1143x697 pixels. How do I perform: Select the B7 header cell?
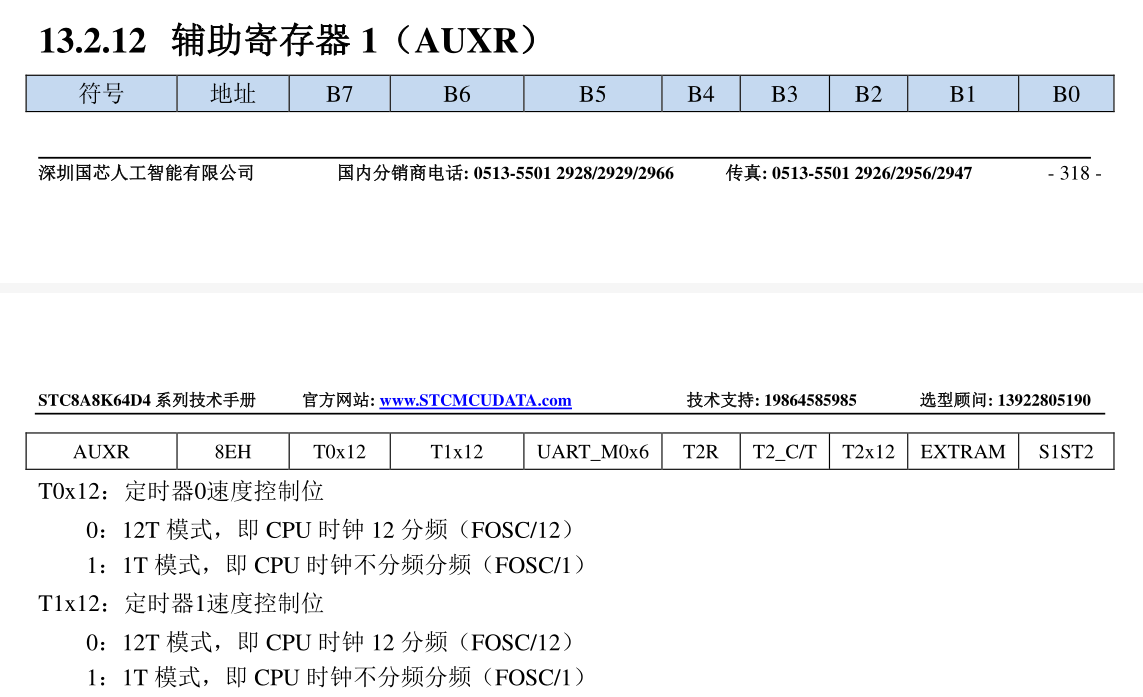point(340,94)
